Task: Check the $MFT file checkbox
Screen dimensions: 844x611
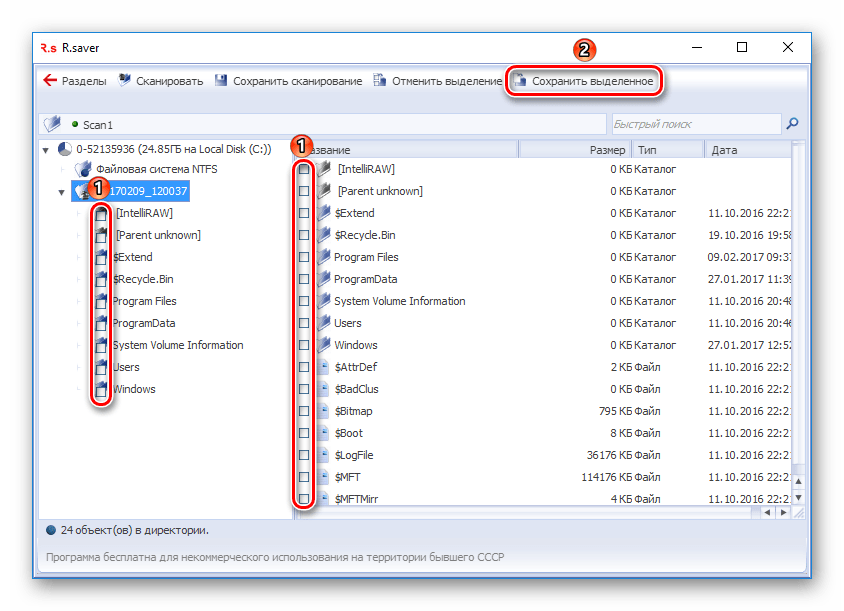Action: [x=304, y=477]
